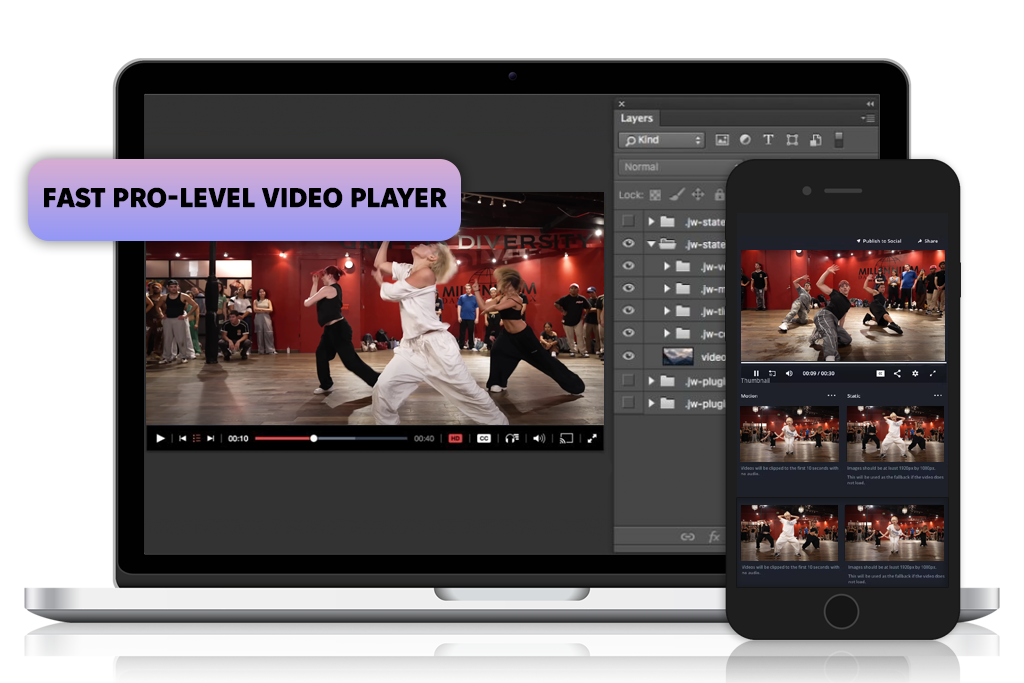Open settings gear on phone player

915,373
